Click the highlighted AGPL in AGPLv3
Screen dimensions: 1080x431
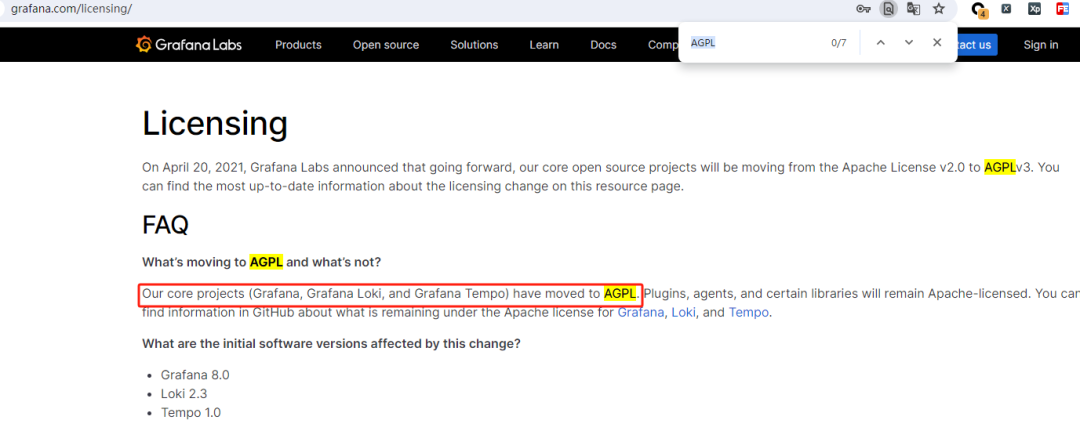[x=999, y=167]
